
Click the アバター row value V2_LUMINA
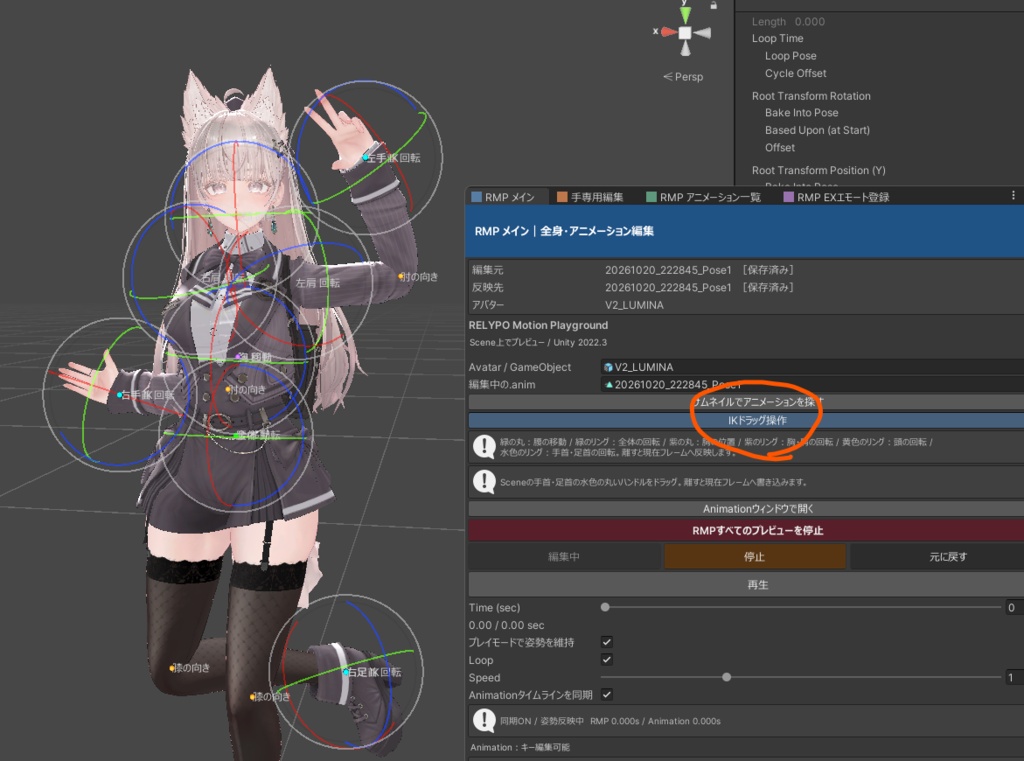634,305
